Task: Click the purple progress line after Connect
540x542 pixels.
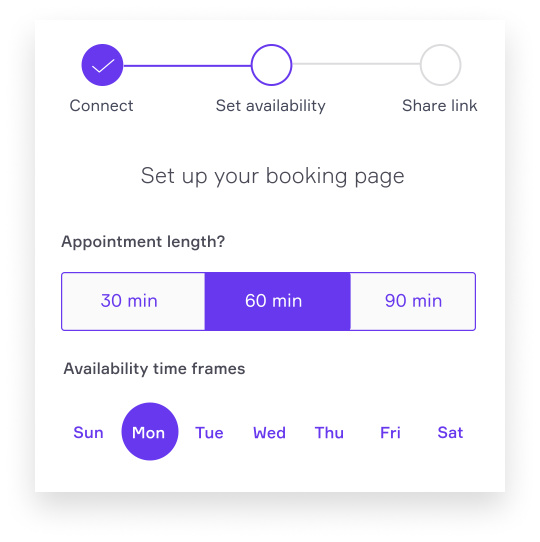Action: pyautogui.click(x=187, y=65)
